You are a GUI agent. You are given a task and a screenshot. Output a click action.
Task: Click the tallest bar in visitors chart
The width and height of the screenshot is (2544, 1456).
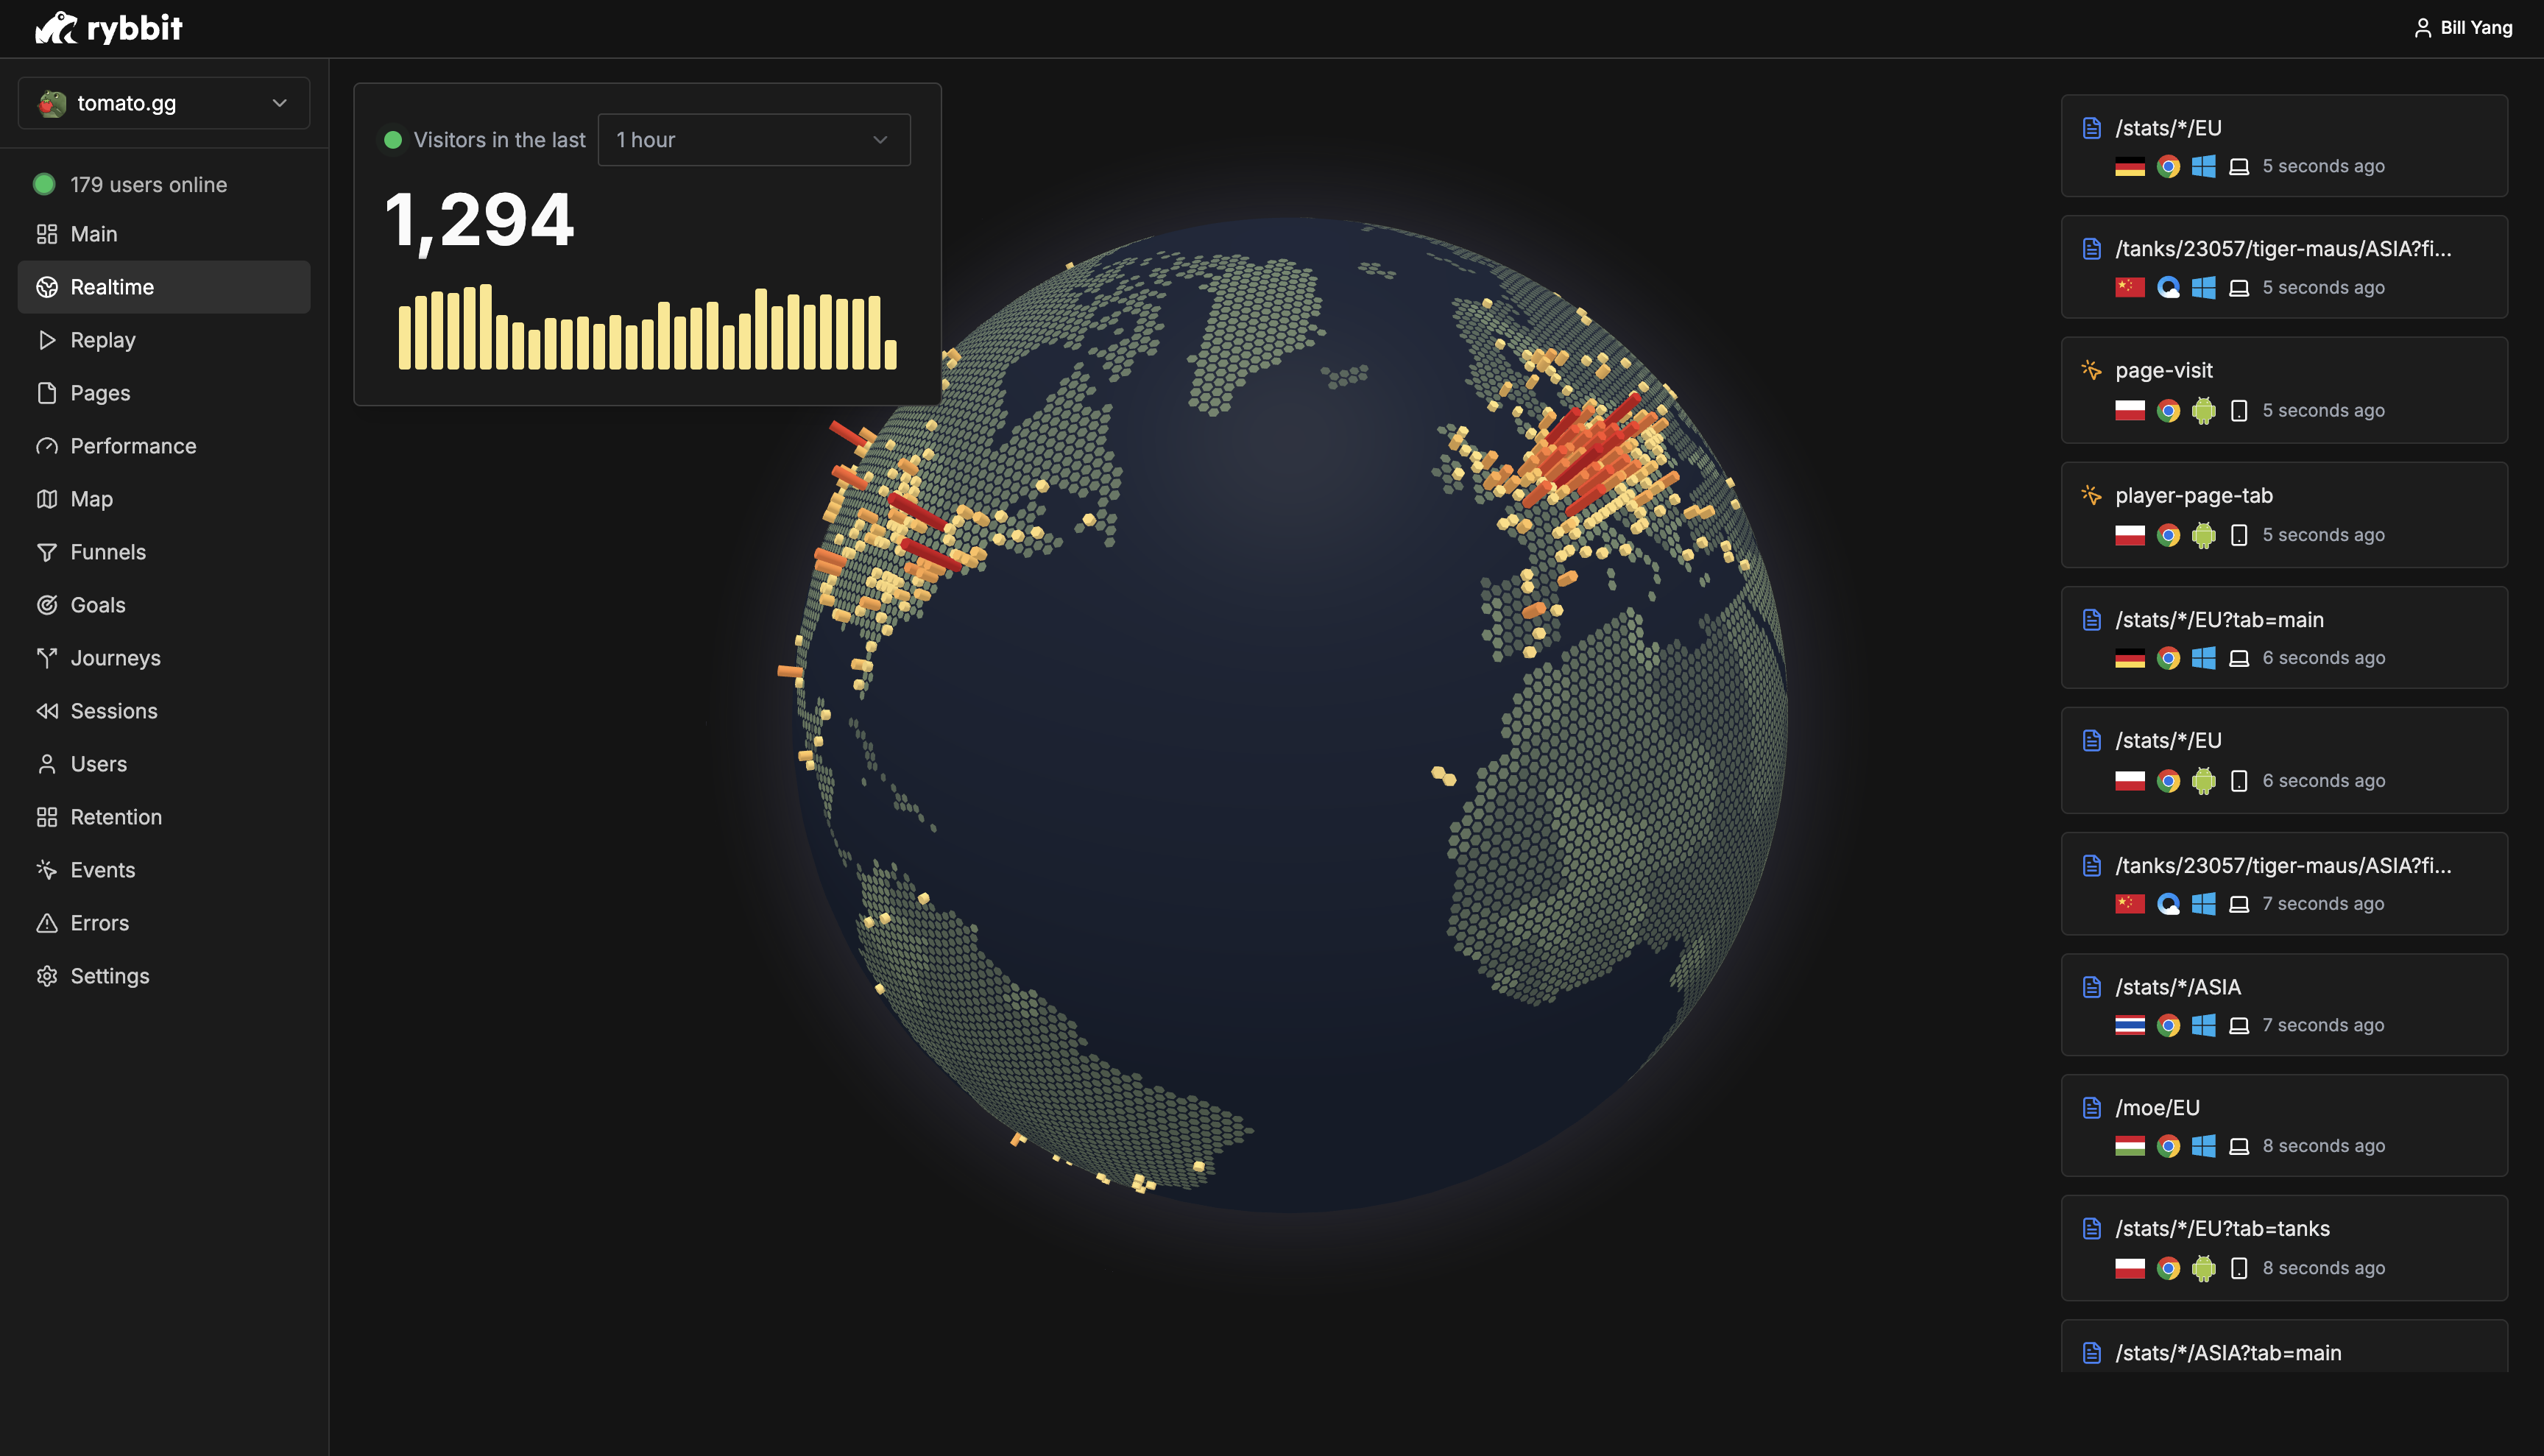coord(486,328)
